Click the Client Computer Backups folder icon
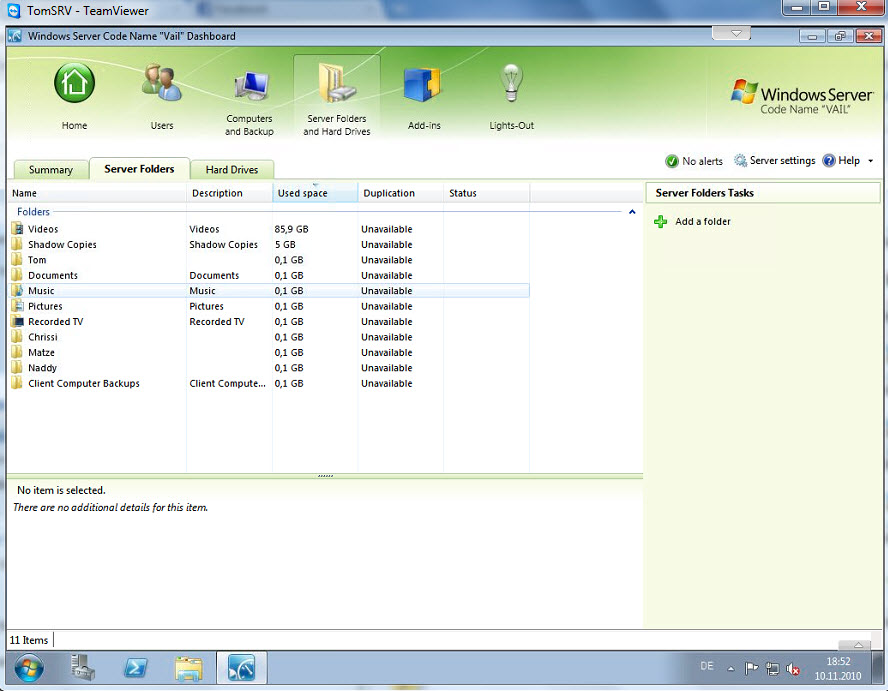The image size is (888, 691). (x=18, y=383)
